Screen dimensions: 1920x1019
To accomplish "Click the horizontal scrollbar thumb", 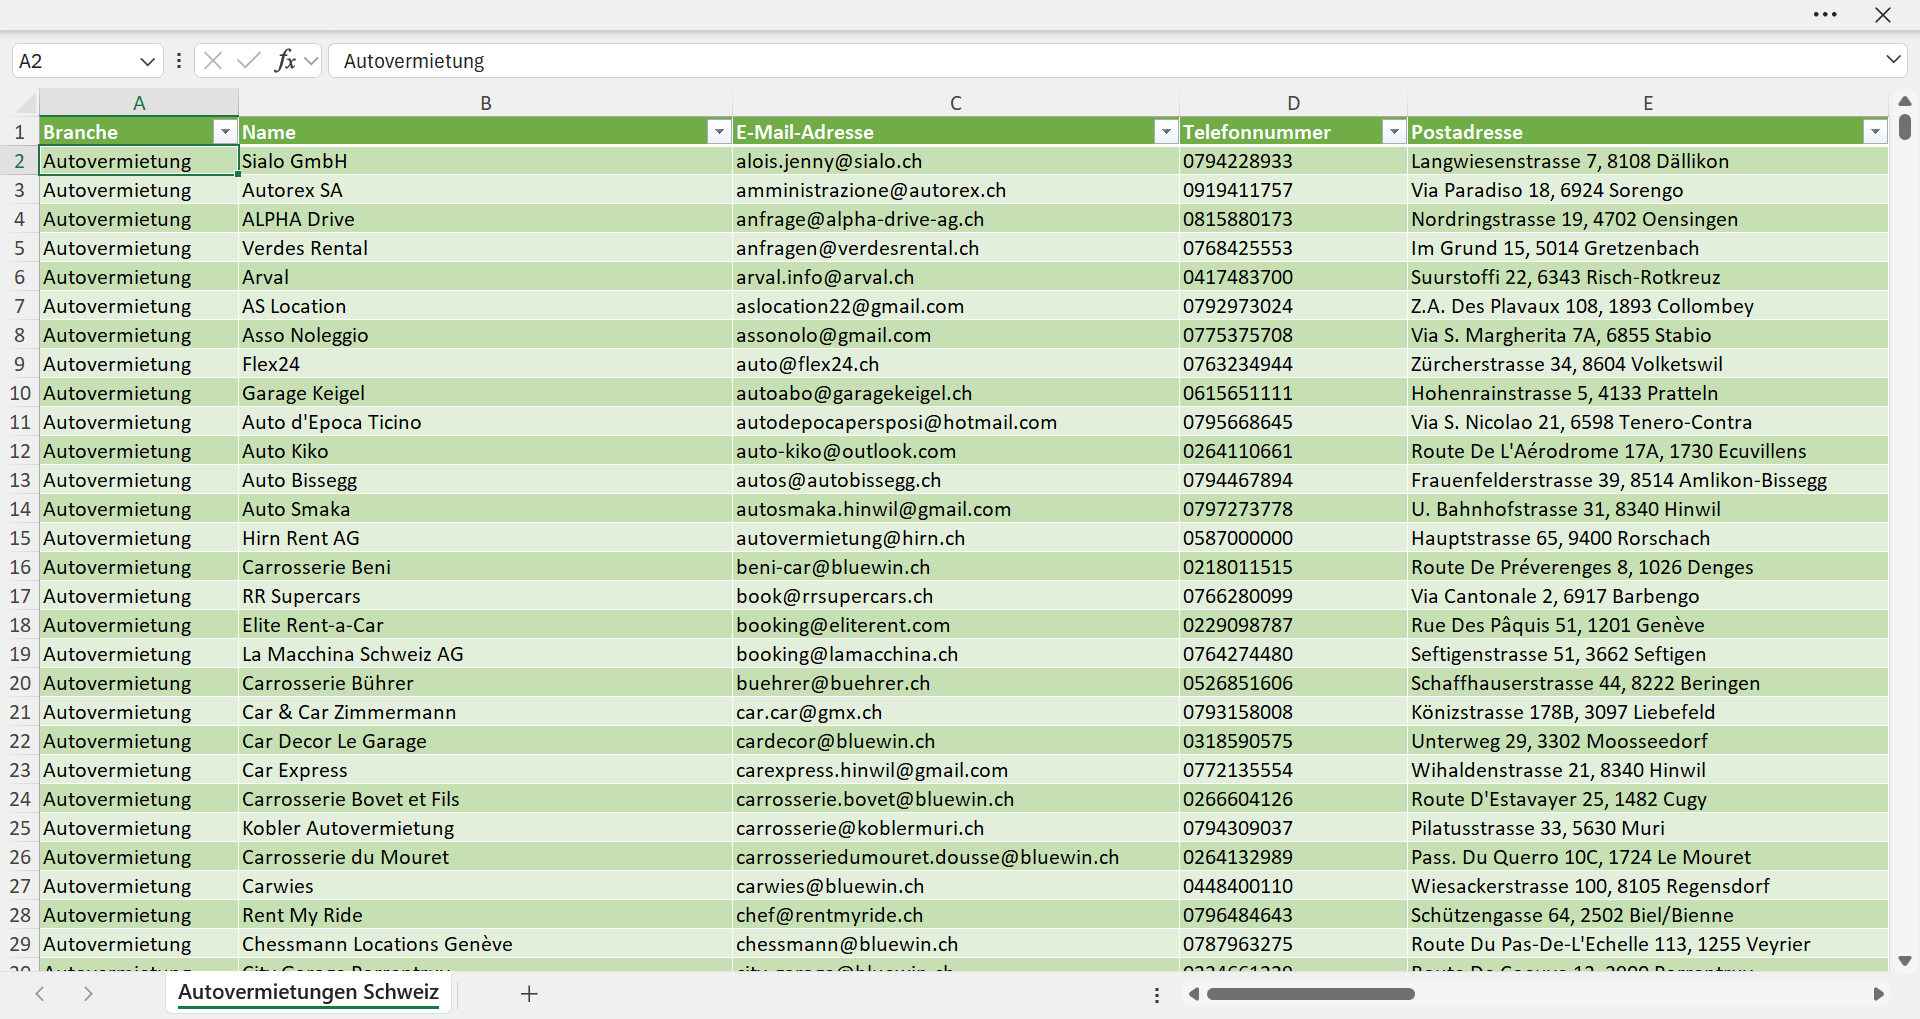I will coord(1311,994).
